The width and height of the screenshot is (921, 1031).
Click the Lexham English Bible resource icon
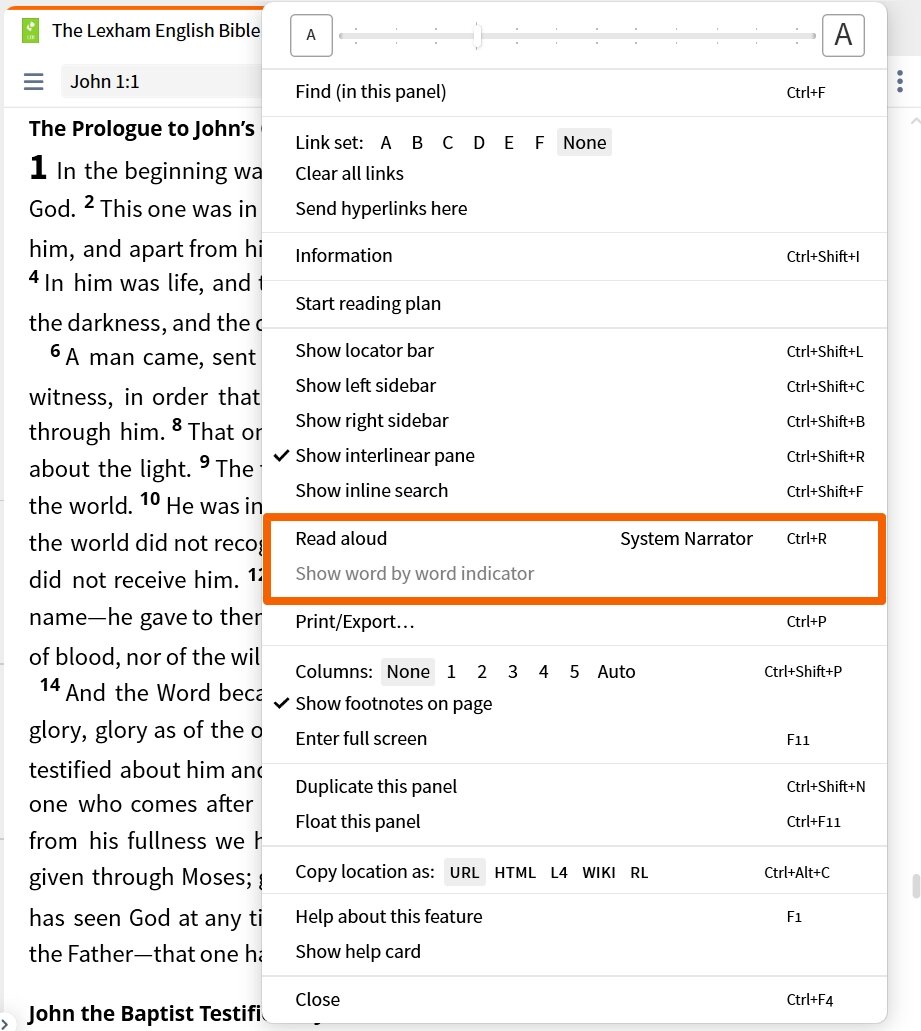tap(30, 31)
